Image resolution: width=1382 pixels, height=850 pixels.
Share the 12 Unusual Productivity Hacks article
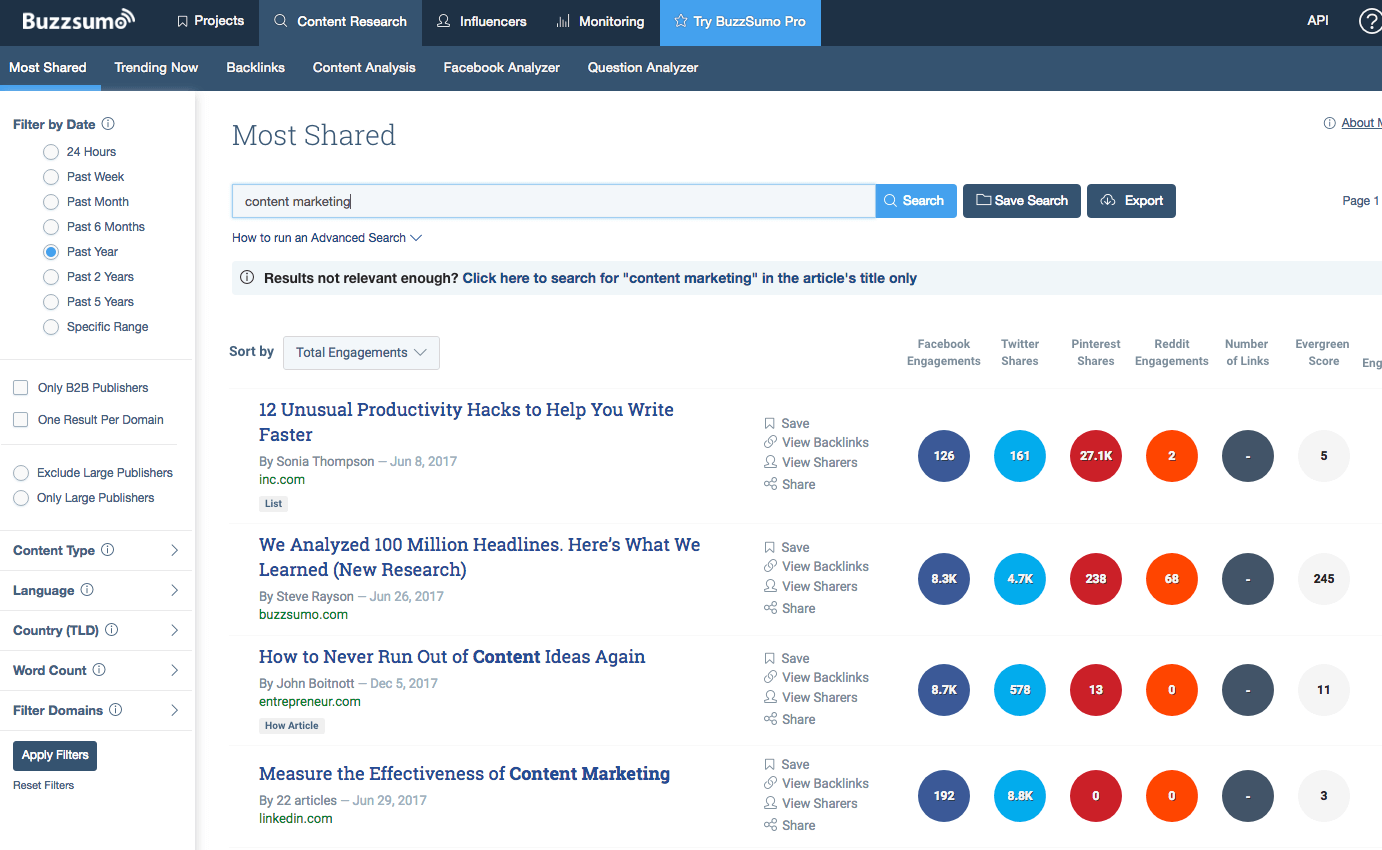click(x=790, y=484)
